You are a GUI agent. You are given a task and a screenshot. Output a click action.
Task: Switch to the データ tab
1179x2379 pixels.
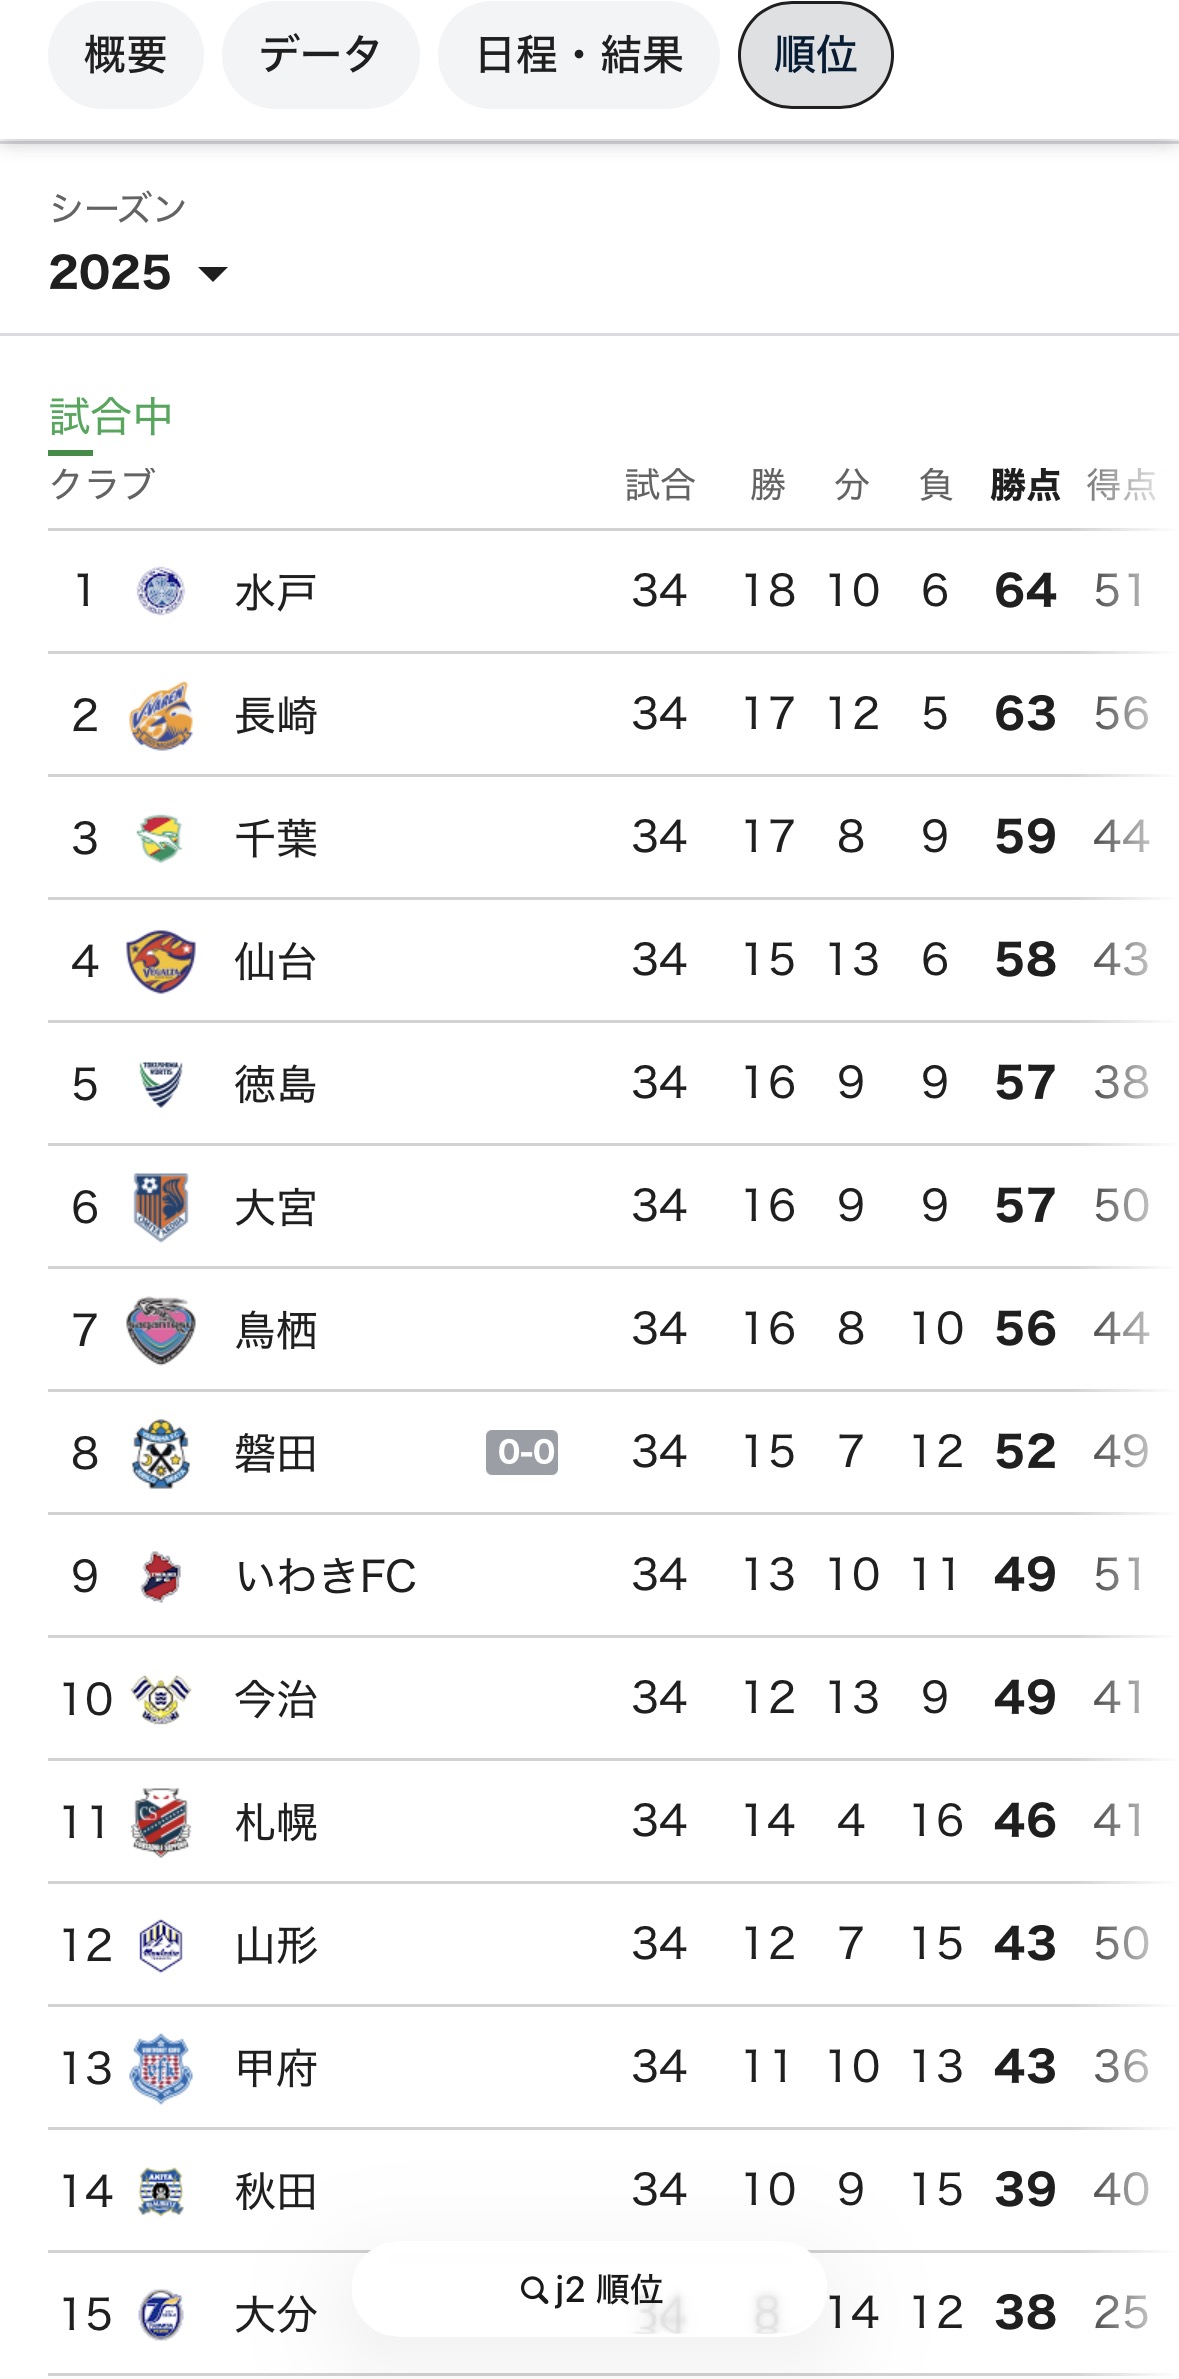point(320,55)
